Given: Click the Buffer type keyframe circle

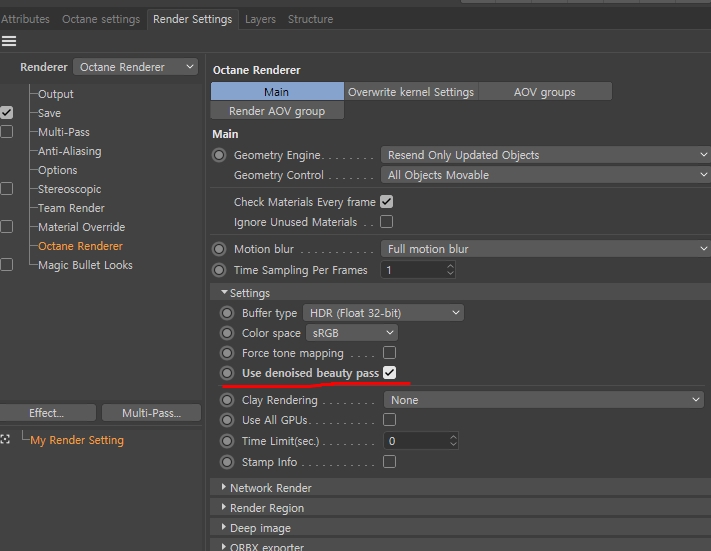Looking at the screenshot, I should point(227,313).
